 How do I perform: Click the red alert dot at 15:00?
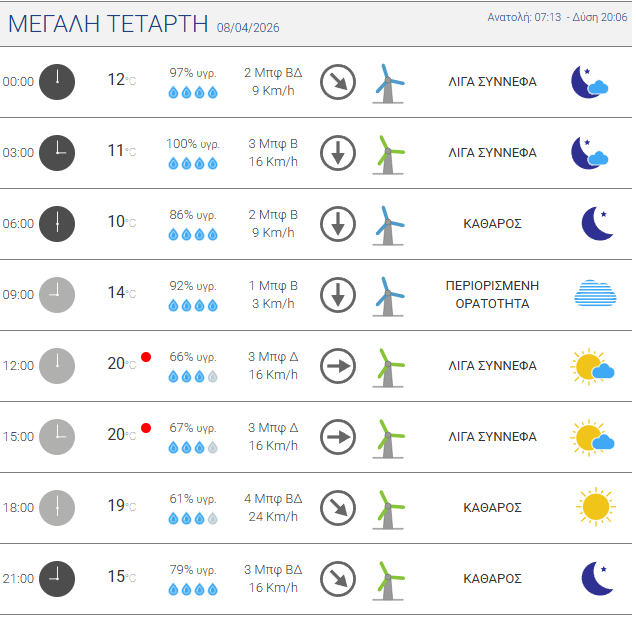click(146, 428)
